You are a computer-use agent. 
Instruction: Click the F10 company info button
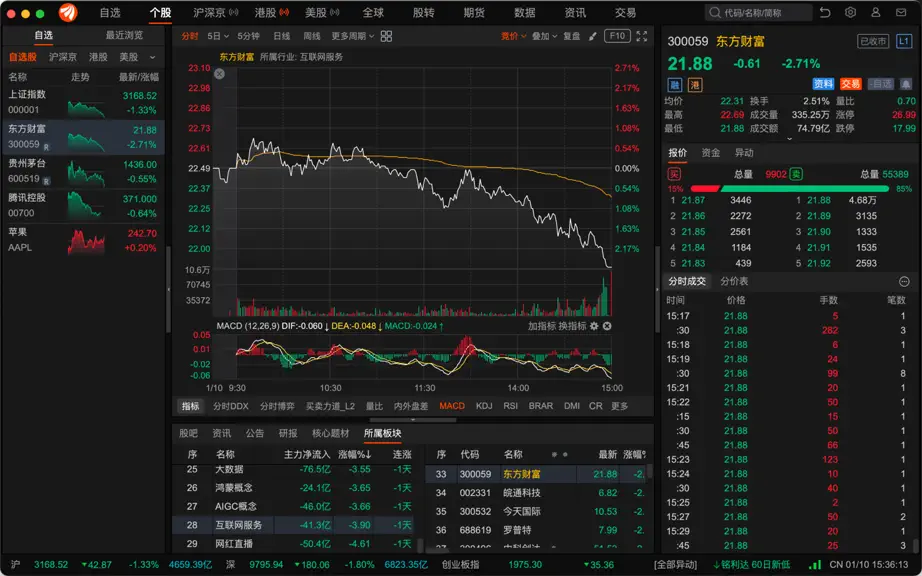[617, 36]
